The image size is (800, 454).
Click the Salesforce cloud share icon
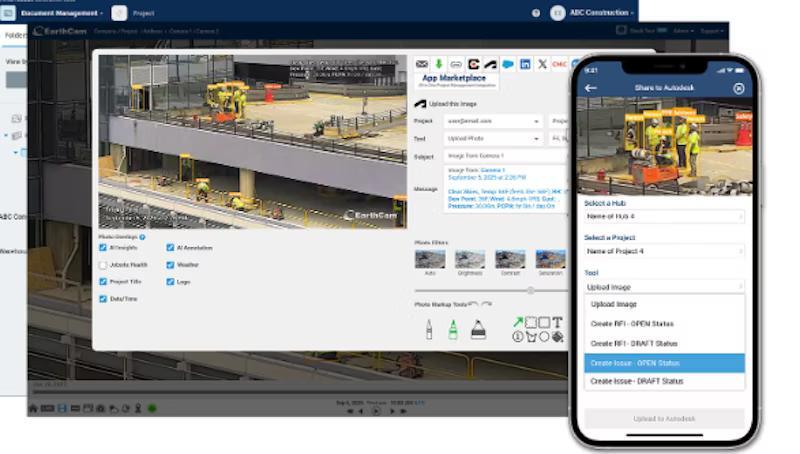tap(508, 64)
